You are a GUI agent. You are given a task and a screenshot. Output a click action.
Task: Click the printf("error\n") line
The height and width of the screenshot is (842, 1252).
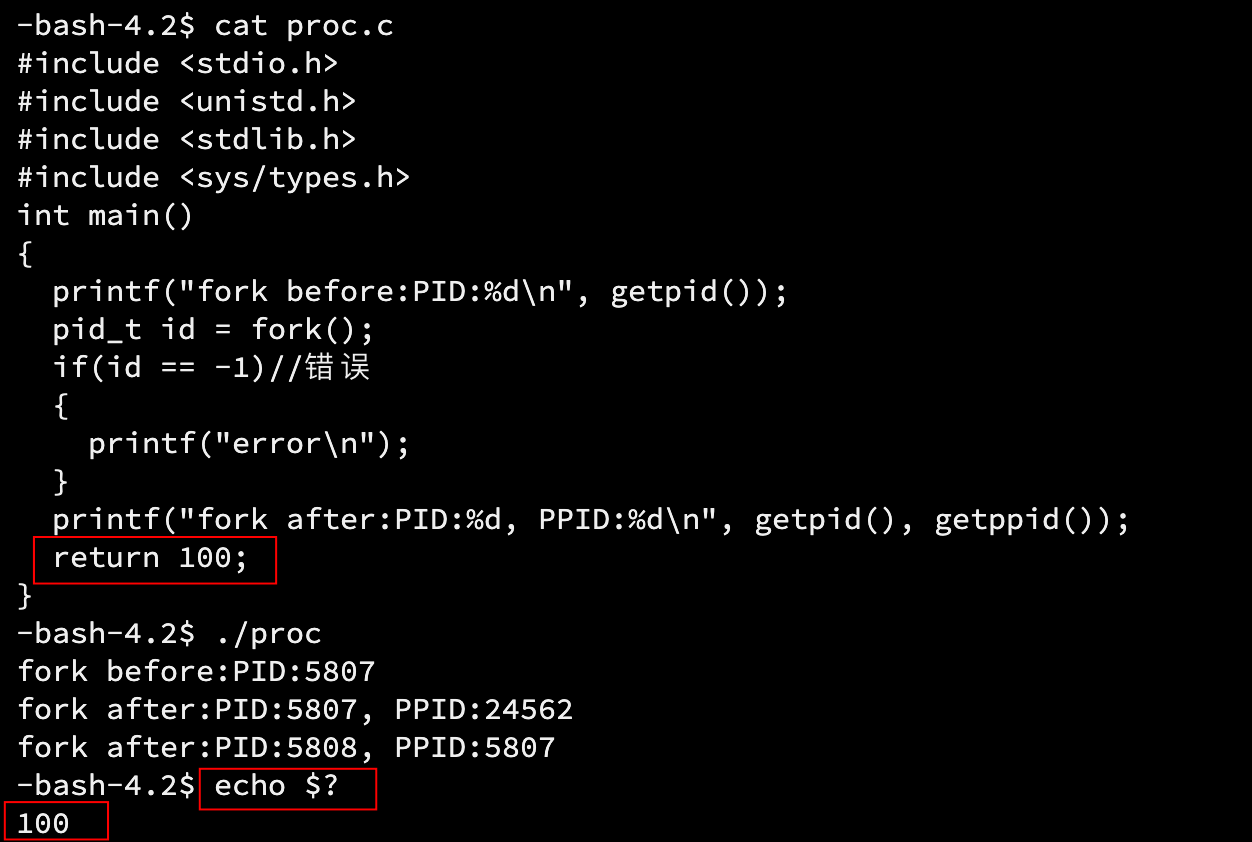tap(249, 444)
